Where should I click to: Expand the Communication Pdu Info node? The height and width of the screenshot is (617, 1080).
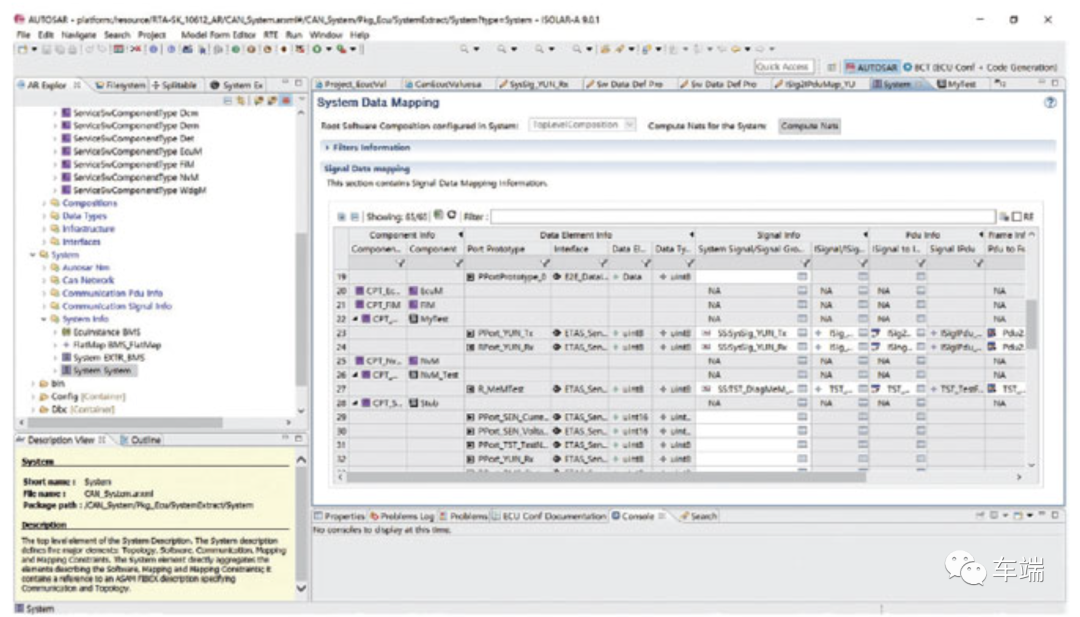(x=45, y=293)
